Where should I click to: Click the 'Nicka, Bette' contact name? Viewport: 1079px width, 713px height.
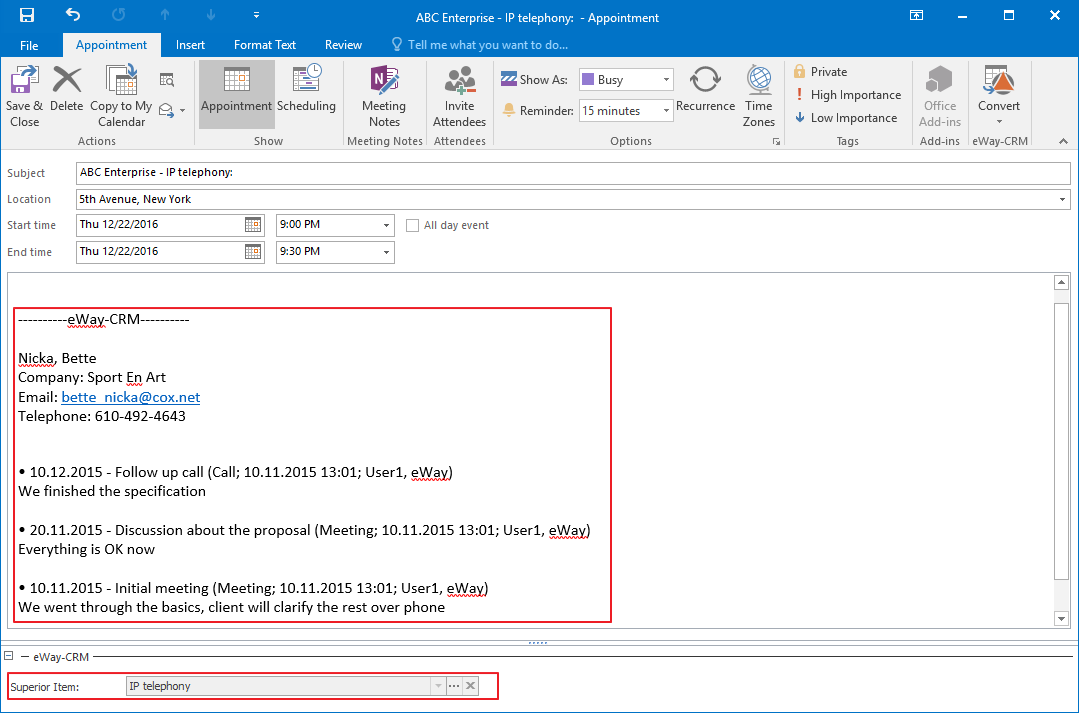coord(57,359)
